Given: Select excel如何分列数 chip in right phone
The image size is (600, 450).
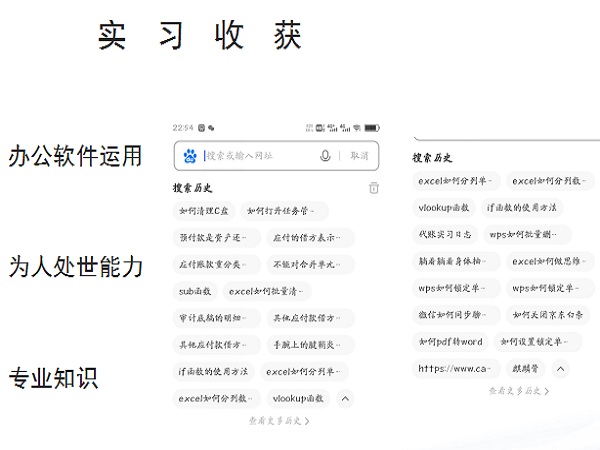Looking at the screenshot, I should pos(550,181).
